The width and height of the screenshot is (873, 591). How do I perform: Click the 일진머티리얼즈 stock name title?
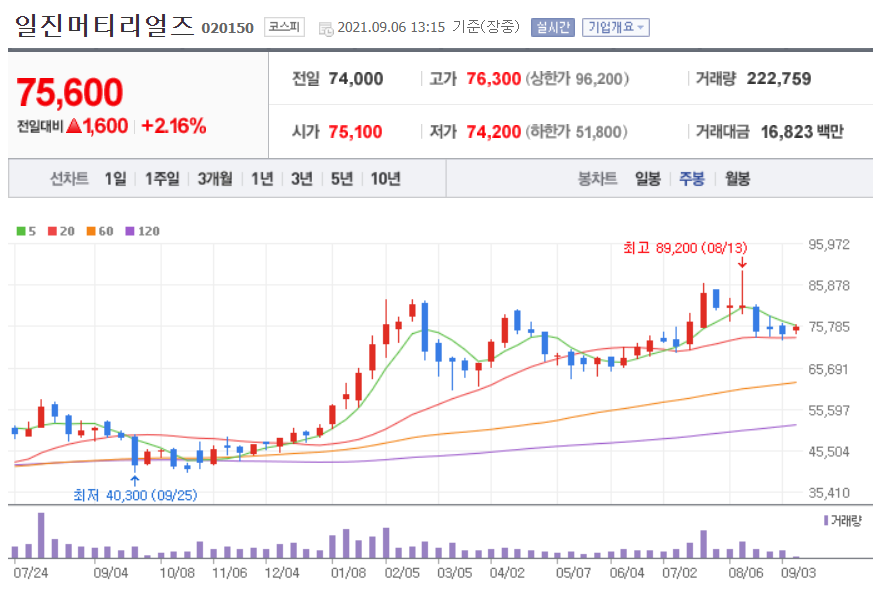(105, 26)
